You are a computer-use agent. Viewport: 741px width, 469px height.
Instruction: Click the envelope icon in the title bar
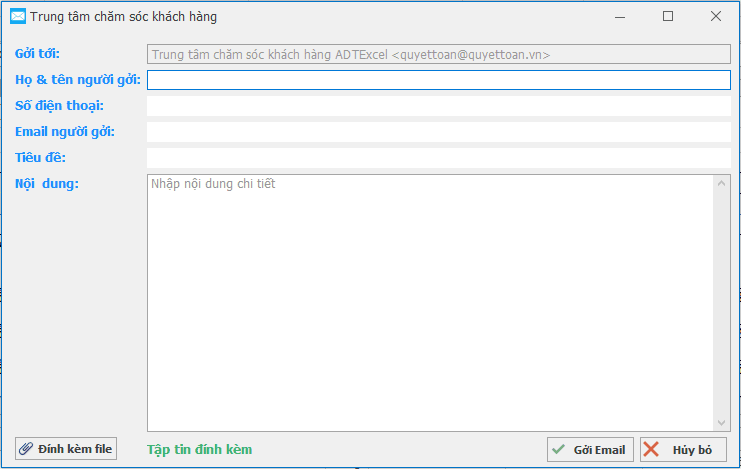(x=17, y=16)
